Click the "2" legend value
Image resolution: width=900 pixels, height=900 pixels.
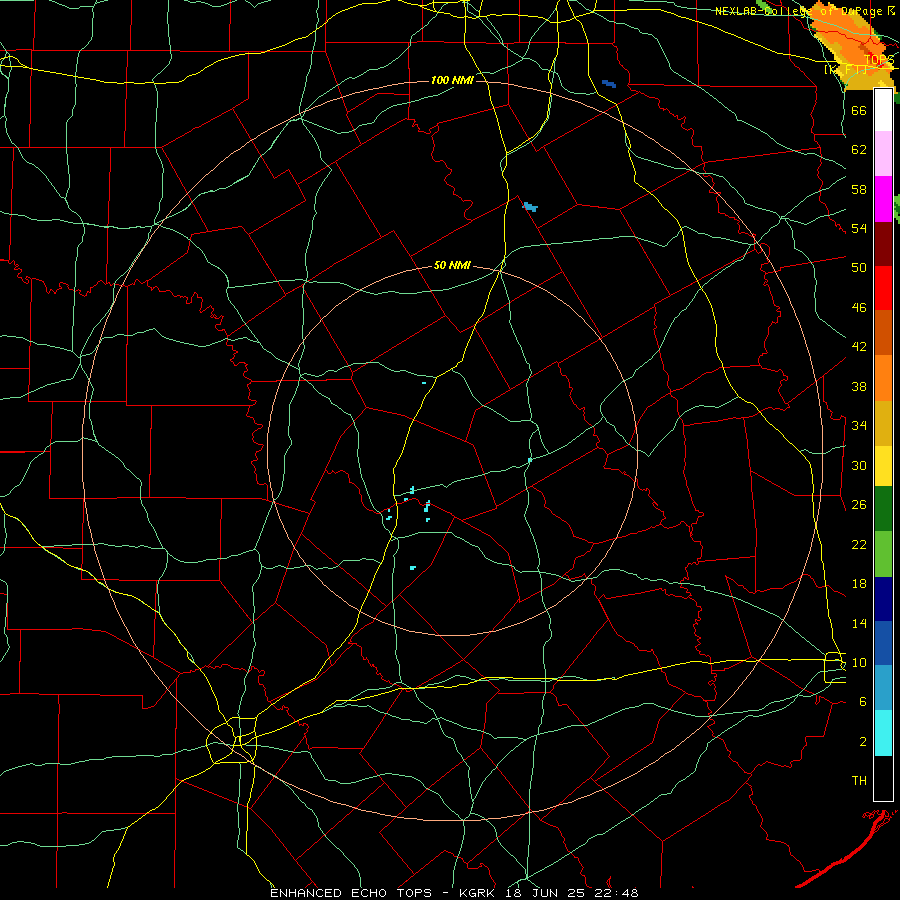coord(863,742)
